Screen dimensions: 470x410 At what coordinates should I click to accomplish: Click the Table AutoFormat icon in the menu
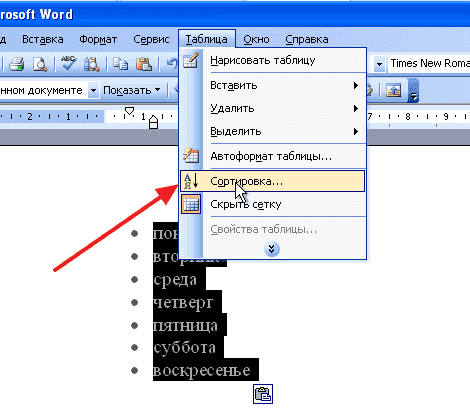[x=191, y=156]
